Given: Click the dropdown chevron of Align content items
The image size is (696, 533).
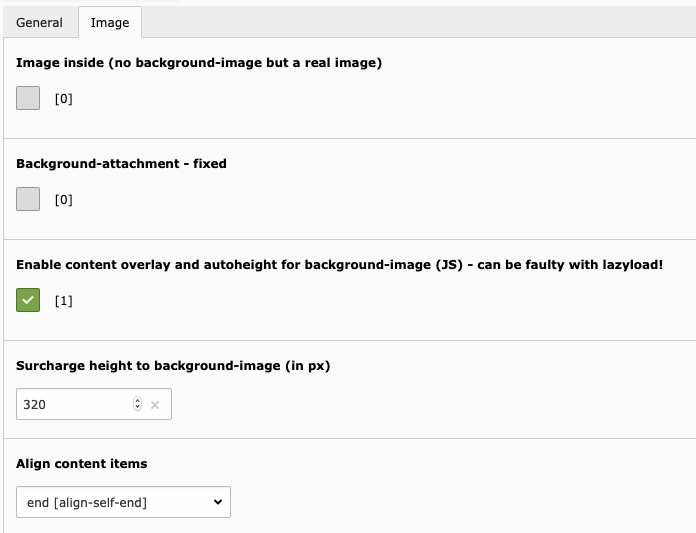Looking at the screenshot, I should tap(218, 502).
